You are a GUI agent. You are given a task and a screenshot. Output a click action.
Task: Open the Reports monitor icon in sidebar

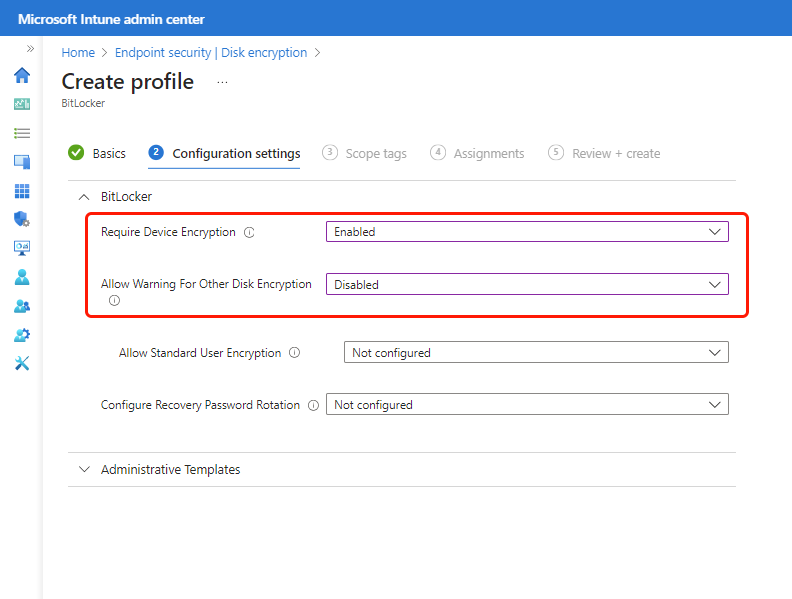point(22,248)
